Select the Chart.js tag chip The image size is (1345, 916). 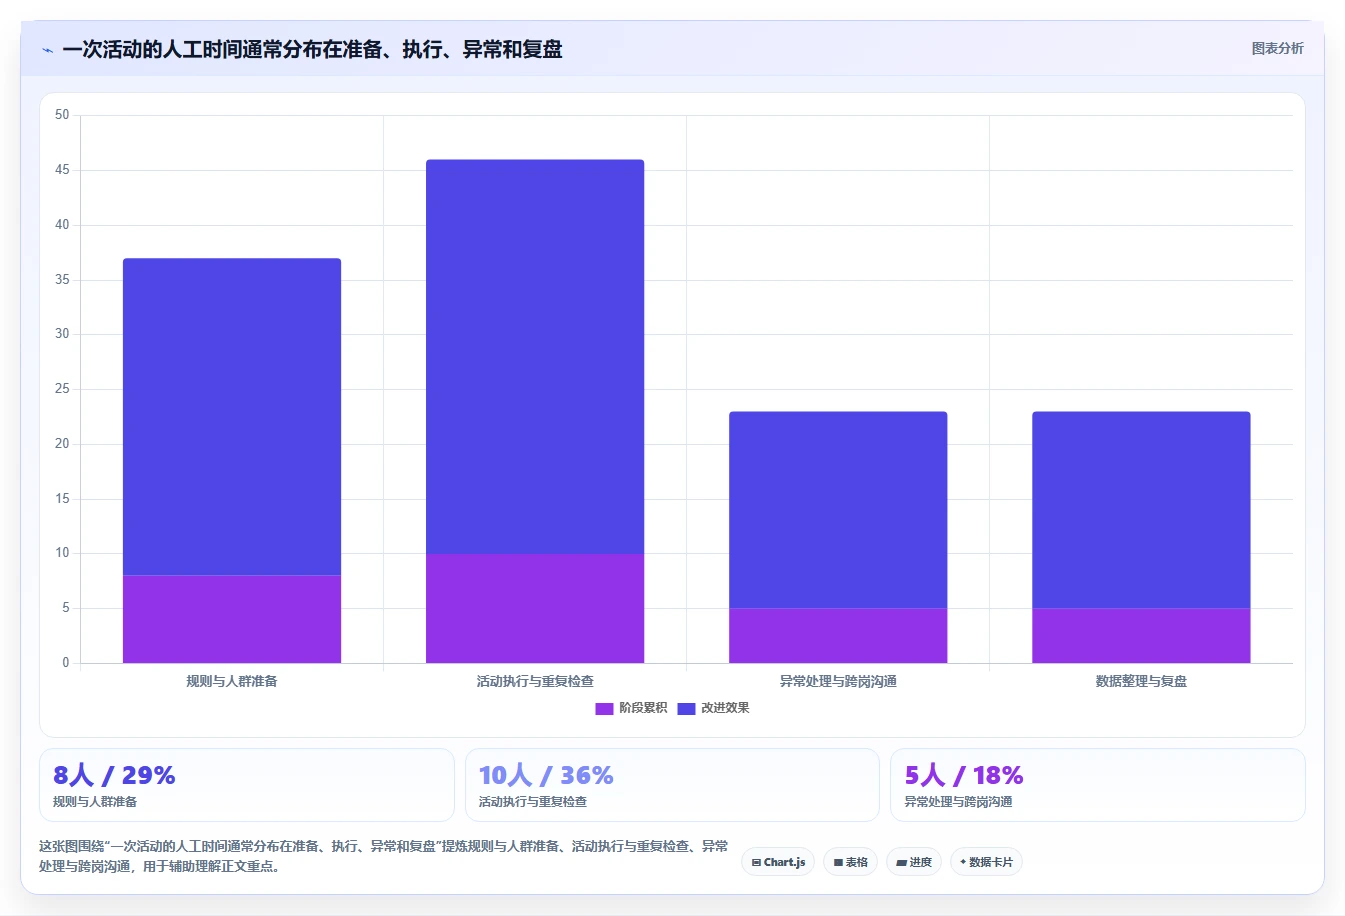778,862
